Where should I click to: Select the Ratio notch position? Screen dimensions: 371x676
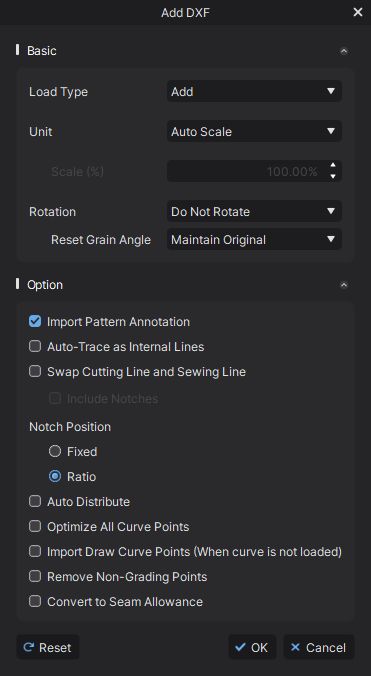coord(55,476)
